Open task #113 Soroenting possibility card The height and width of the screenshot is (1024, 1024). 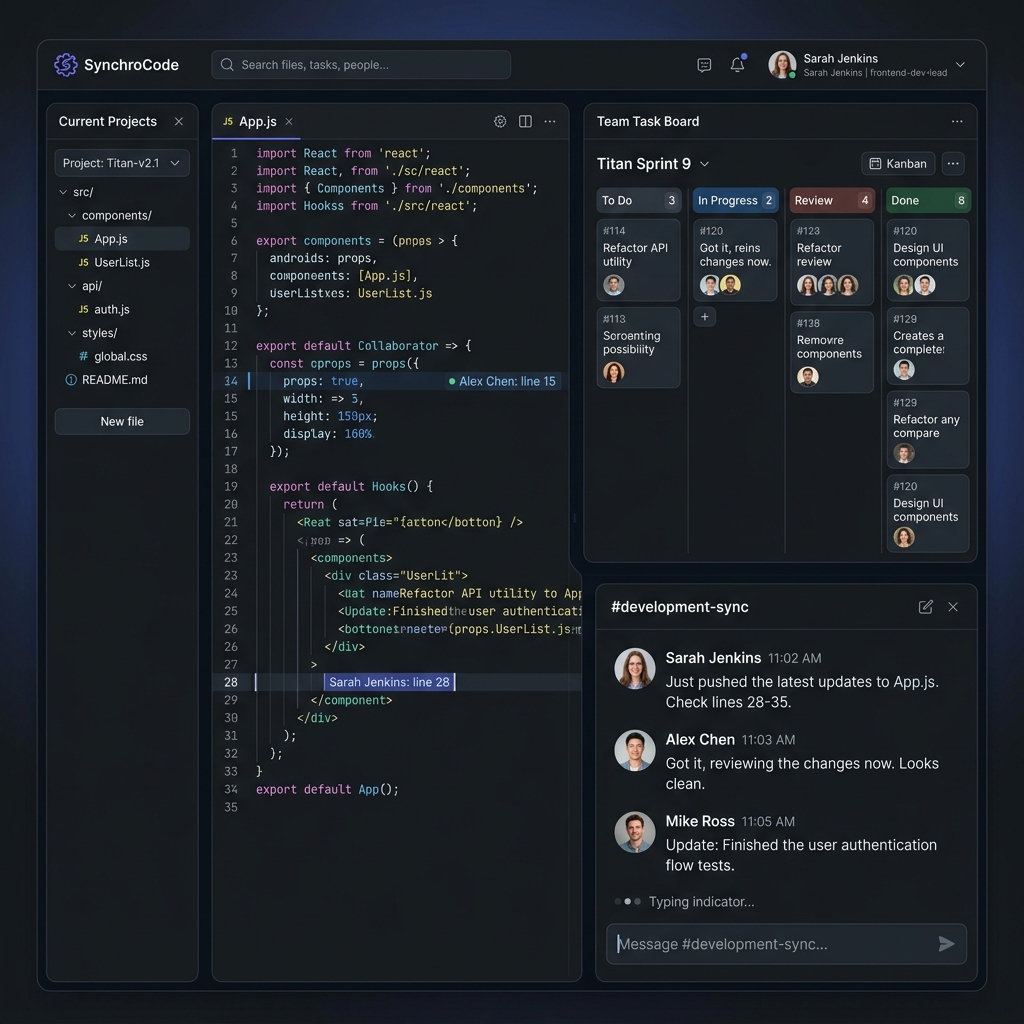(638, 347)
